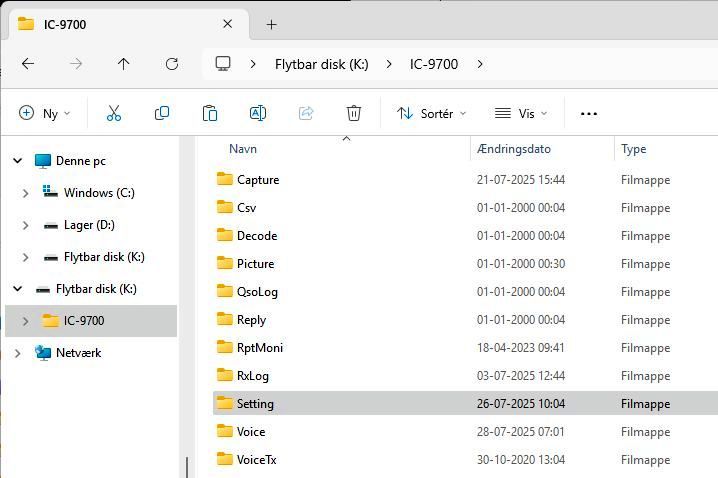Click date 28-07-2025 07:01
This screenshot has width=718, height=478.
[x=521, y=431]
